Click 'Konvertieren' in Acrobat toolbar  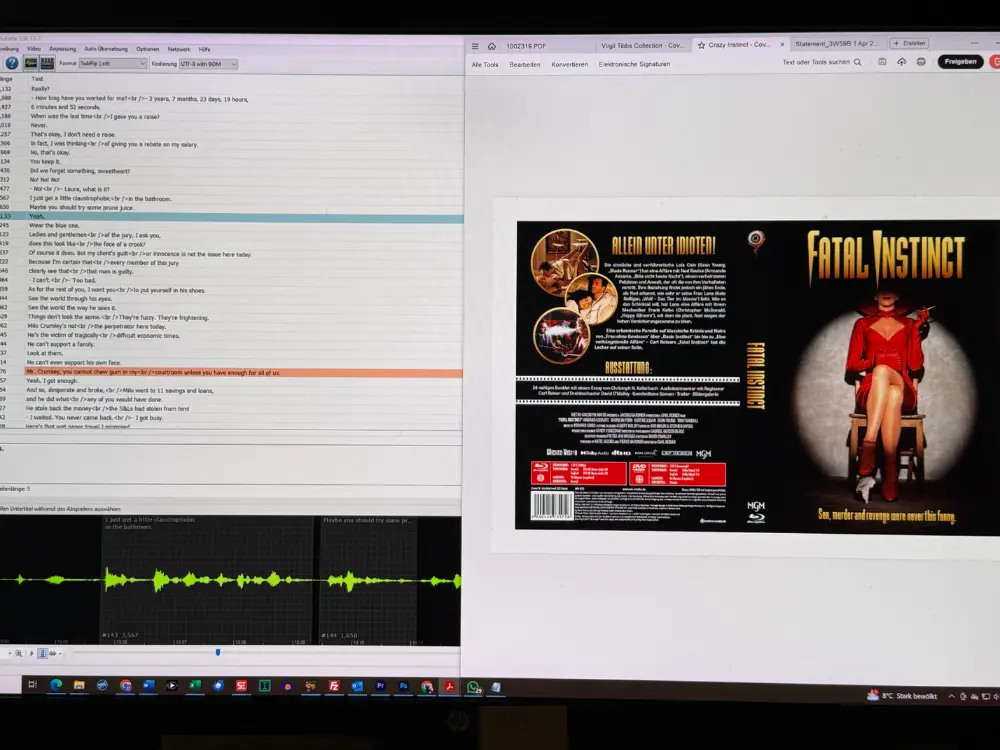click(x=570, y=64)
